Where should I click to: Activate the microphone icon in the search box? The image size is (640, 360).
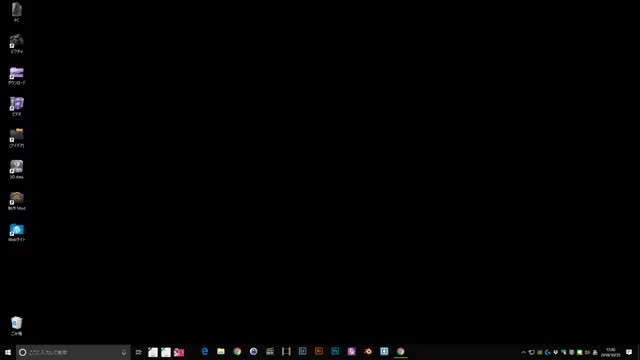click(x=124, y=352)
